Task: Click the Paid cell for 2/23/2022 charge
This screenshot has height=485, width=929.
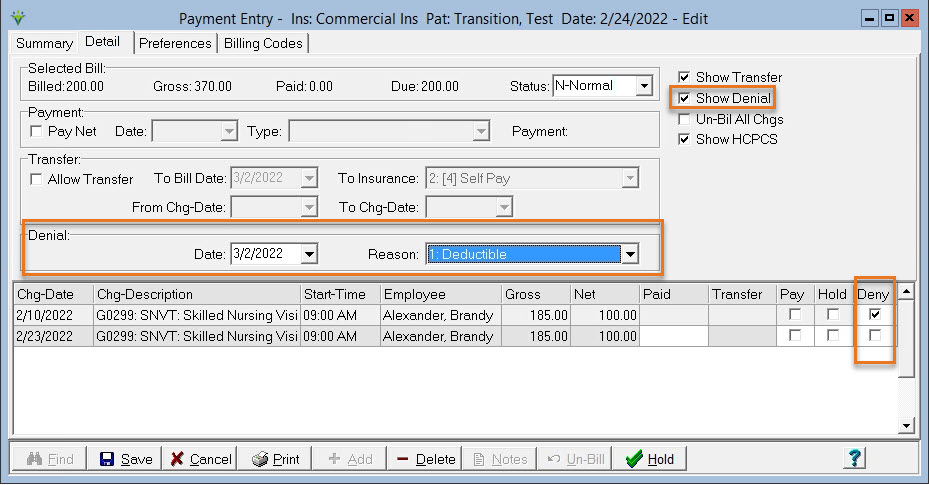Action: tap(674, 337)
